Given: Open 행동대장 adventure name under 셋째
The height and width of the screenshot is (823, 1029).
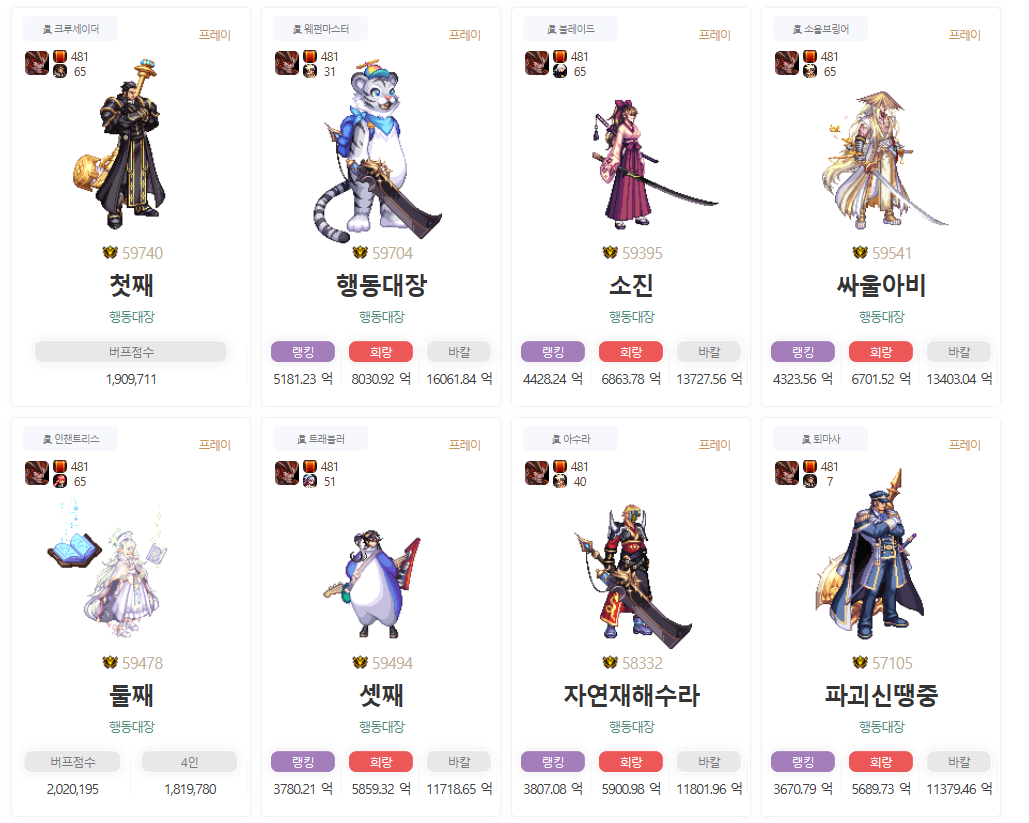Looking at the screenshot, I should [381, 727].
